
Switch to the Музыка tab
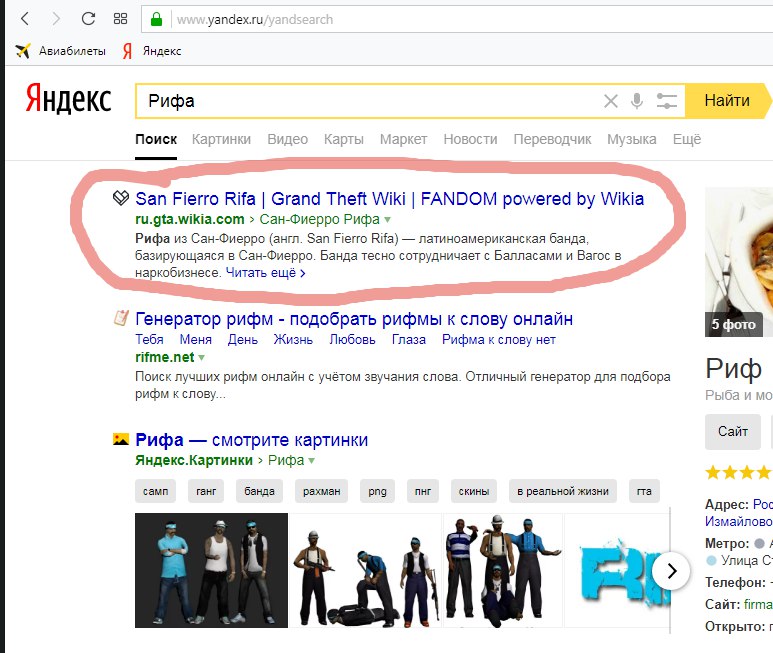[x=632, y=139]
